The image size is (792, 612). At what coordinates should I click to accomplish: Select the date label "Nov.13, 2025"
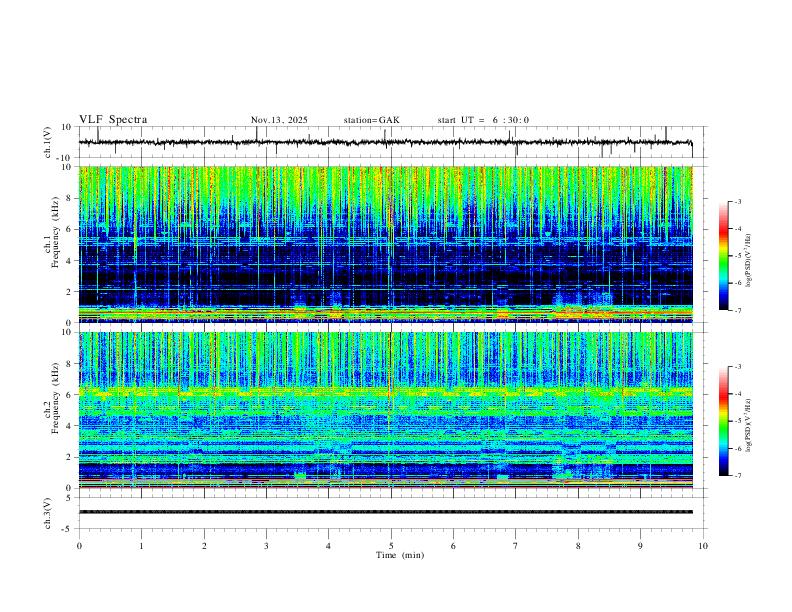pos(279,120)
